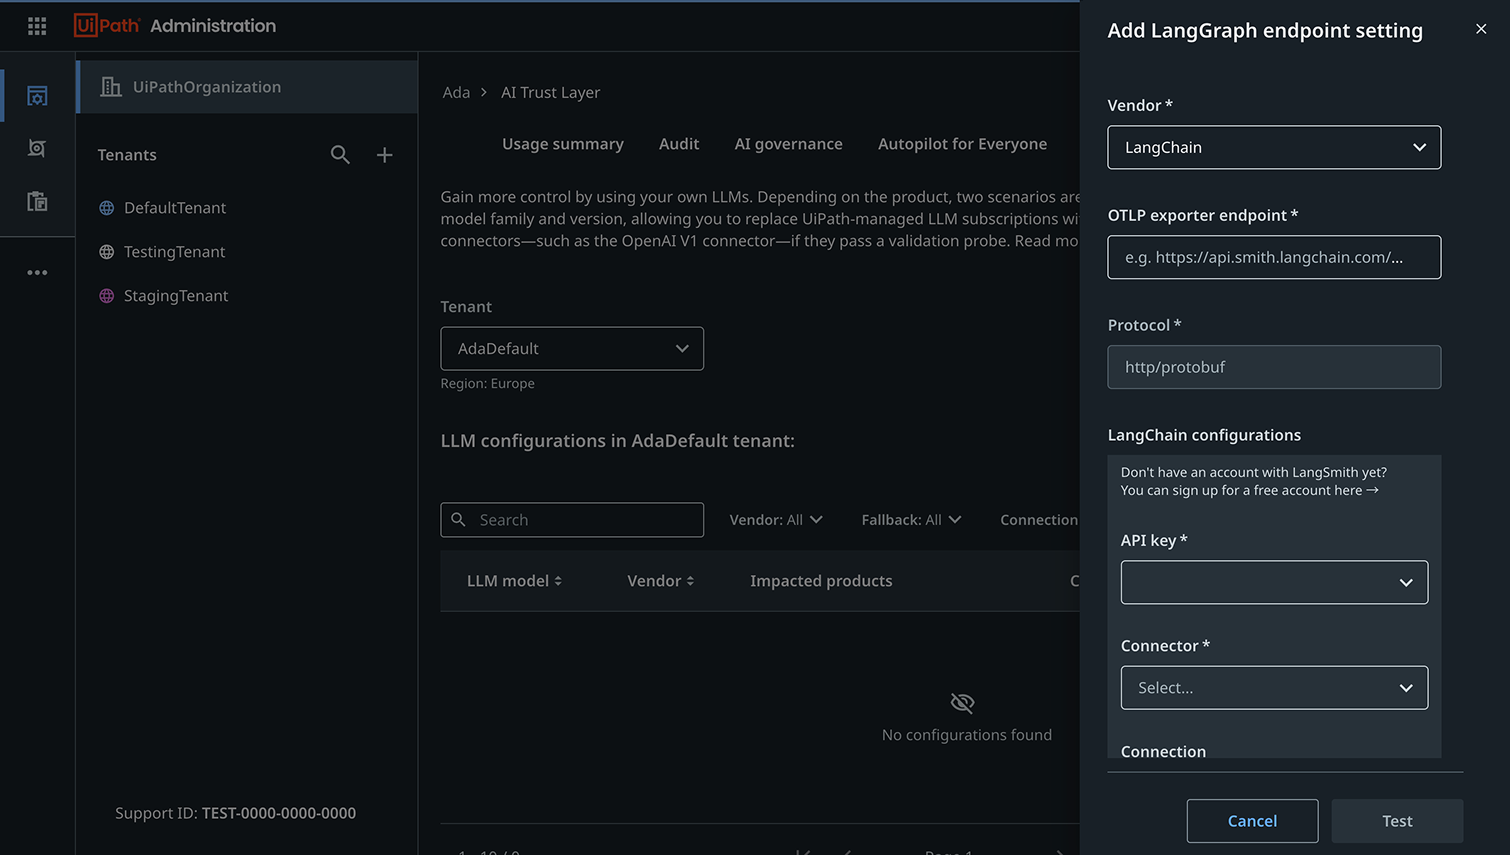Click the LLM model column header
The image size is (1510, 855).
coord(508,581)
